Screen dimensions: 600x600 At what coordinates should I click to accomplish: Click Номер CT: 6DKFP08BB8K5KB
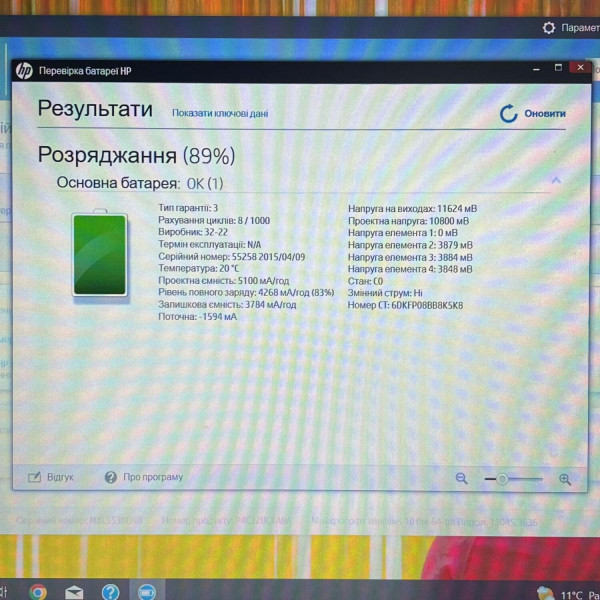point(405,305)
